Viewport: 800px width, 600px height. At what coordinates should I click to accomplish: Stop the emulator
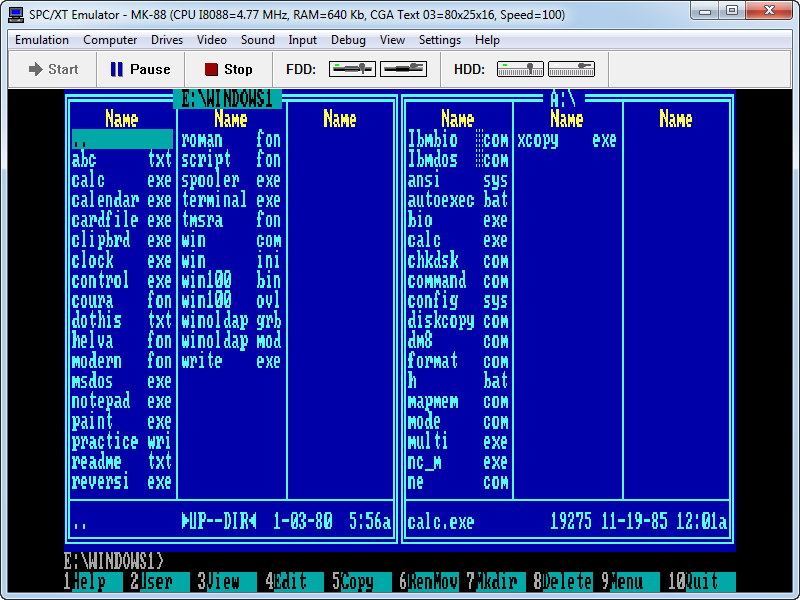(x=228, y=69)
